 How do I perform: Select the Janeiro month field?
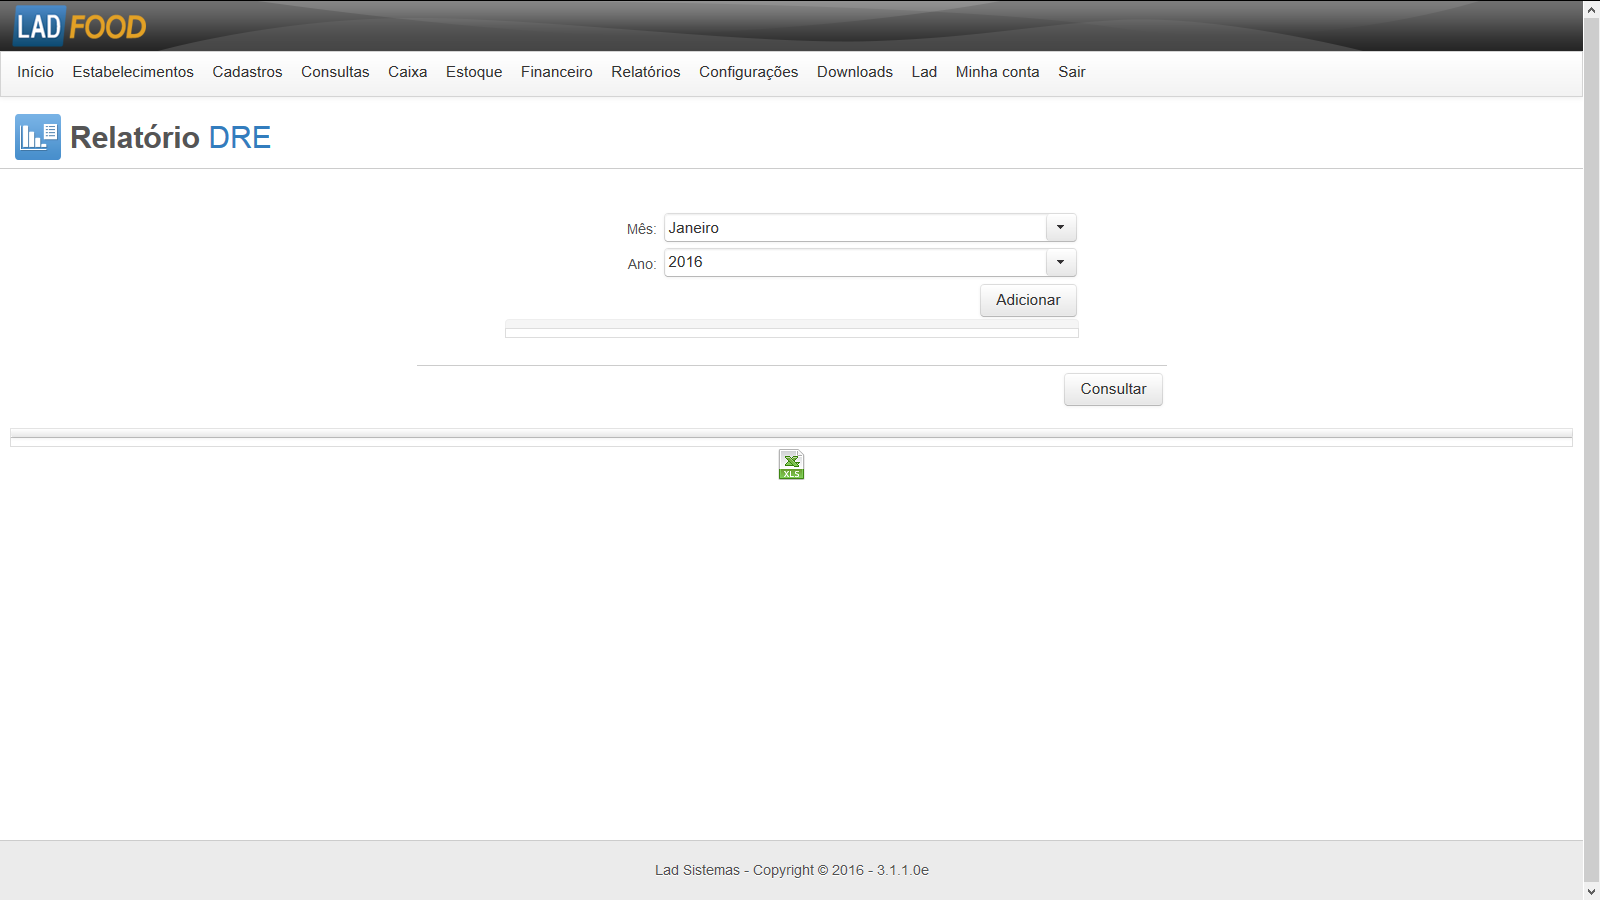pyautogui.click(x=855, y=228)
